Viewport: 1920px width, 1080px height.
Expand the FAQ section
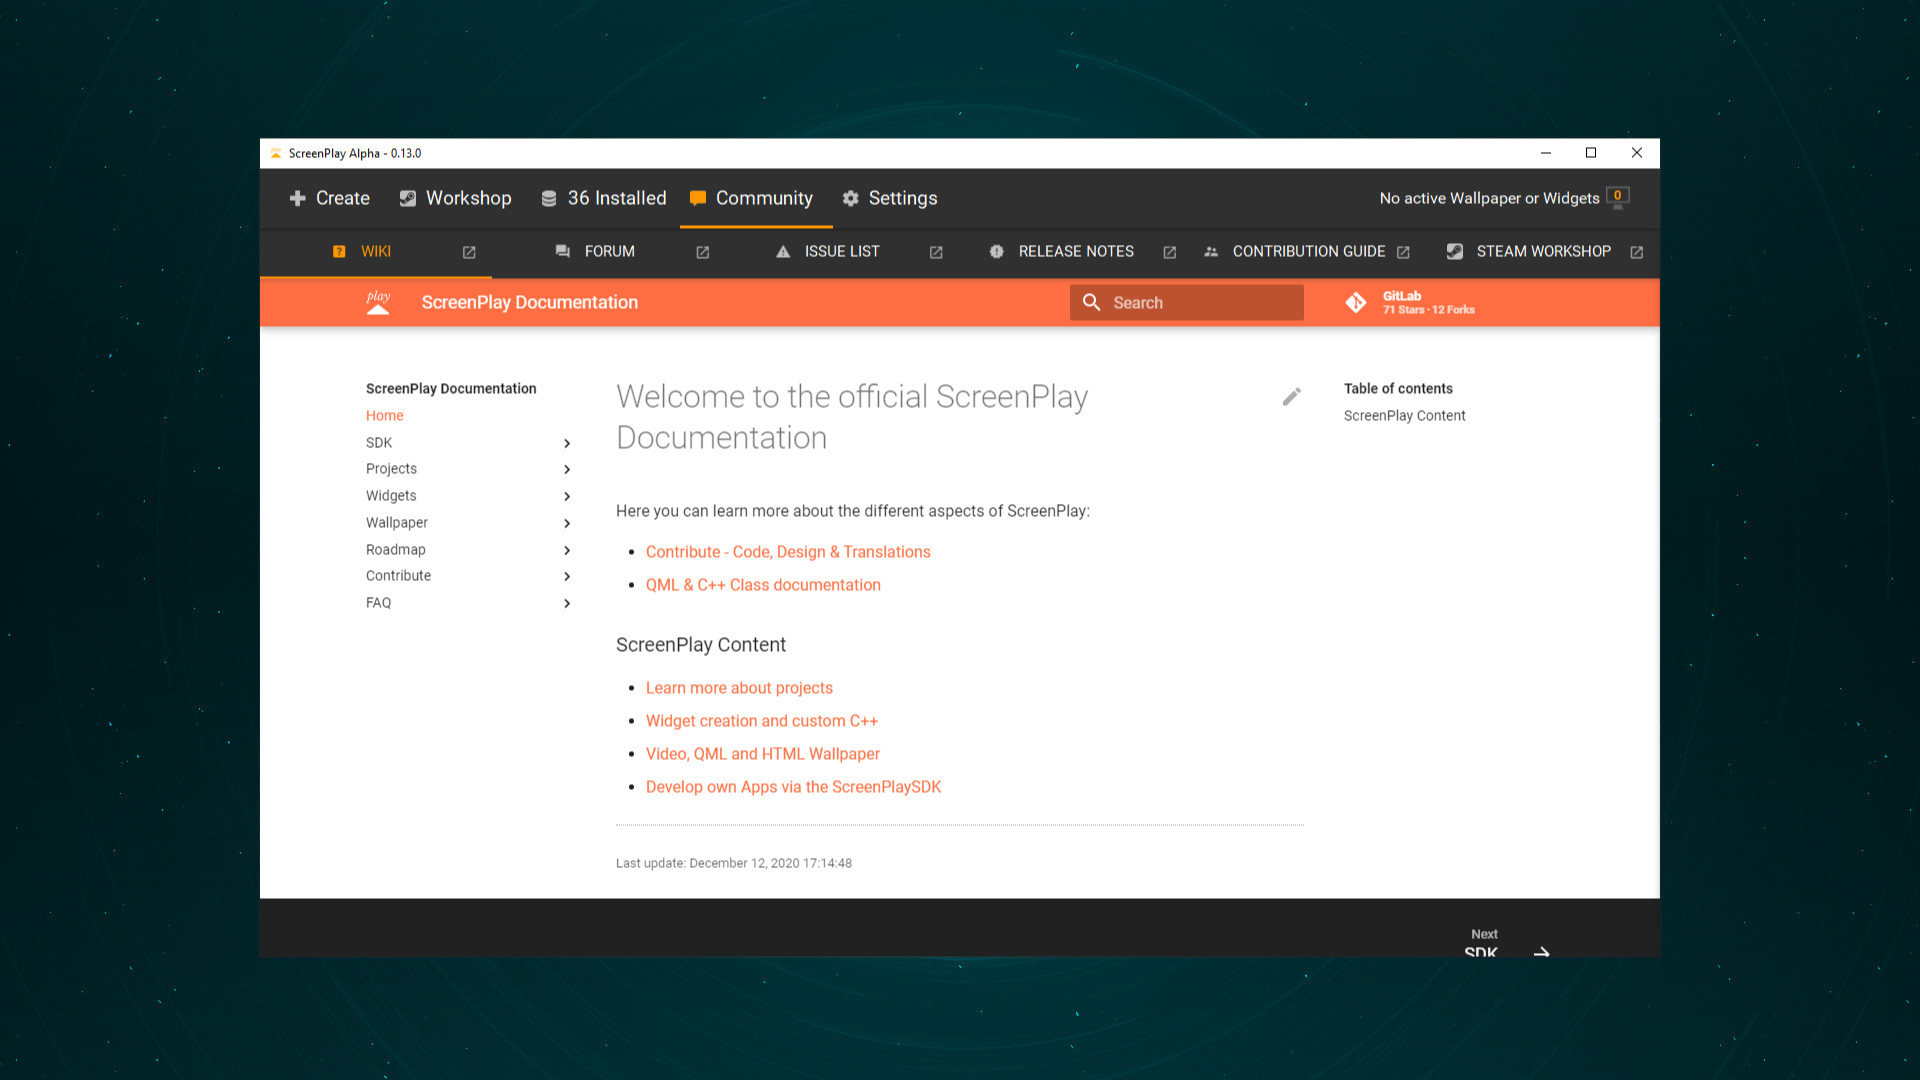click(x=566, y=603)
